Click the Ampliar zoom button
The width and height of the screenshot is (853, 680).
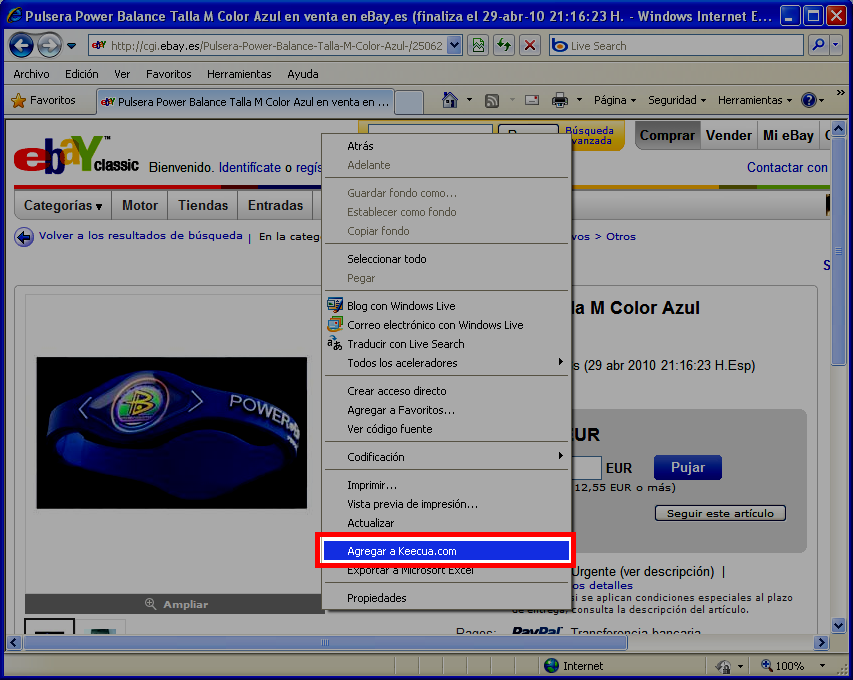click(x=177, y=604)
